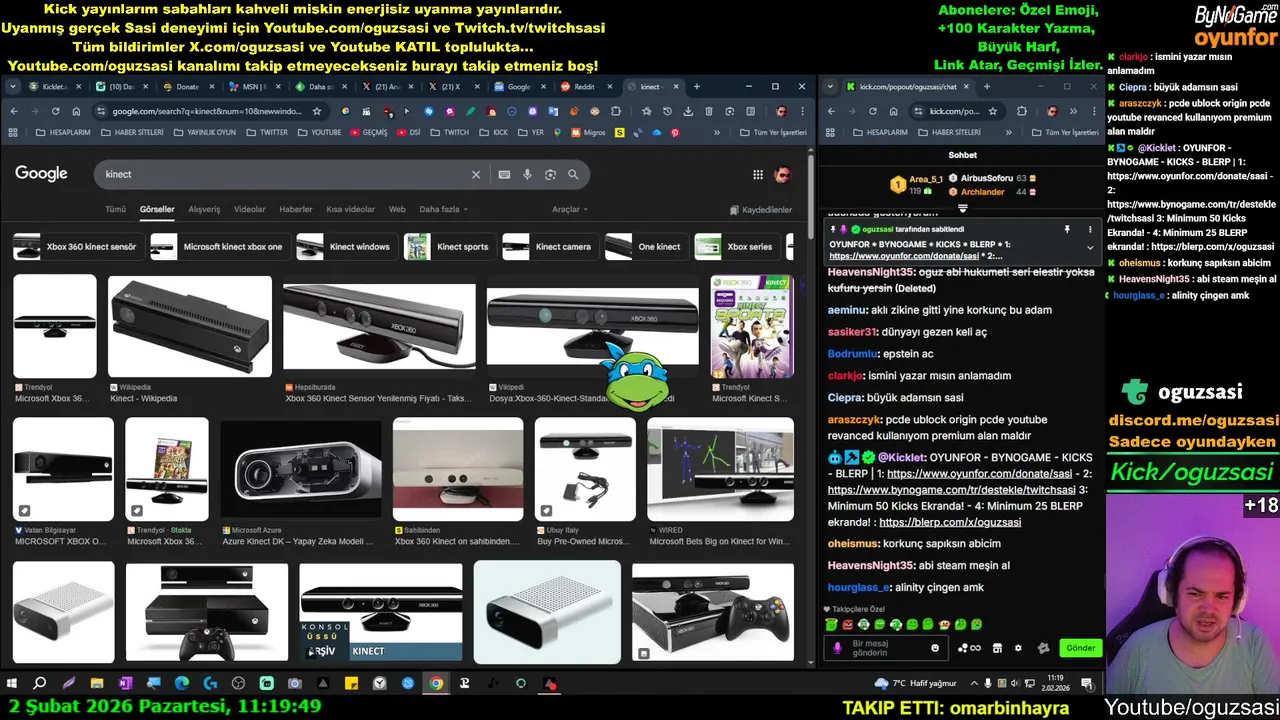Click the Google account avatar on results page

point(783,174)
